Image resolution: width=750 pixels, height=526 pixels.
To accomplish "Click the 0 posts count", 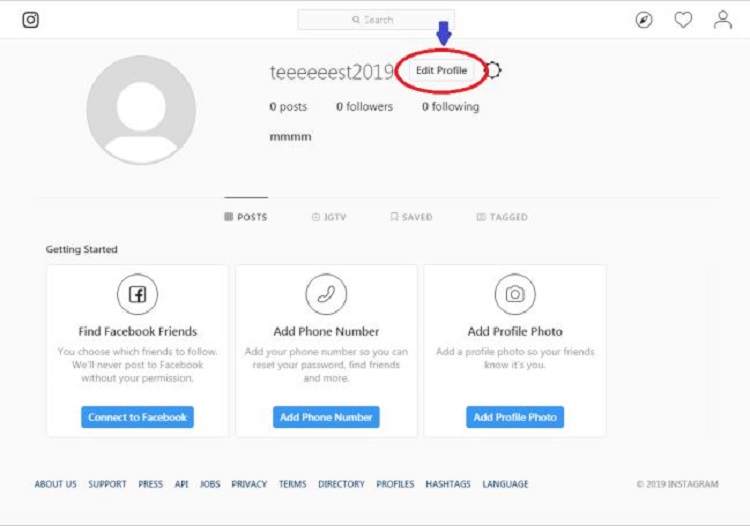I will pos(288,107).
